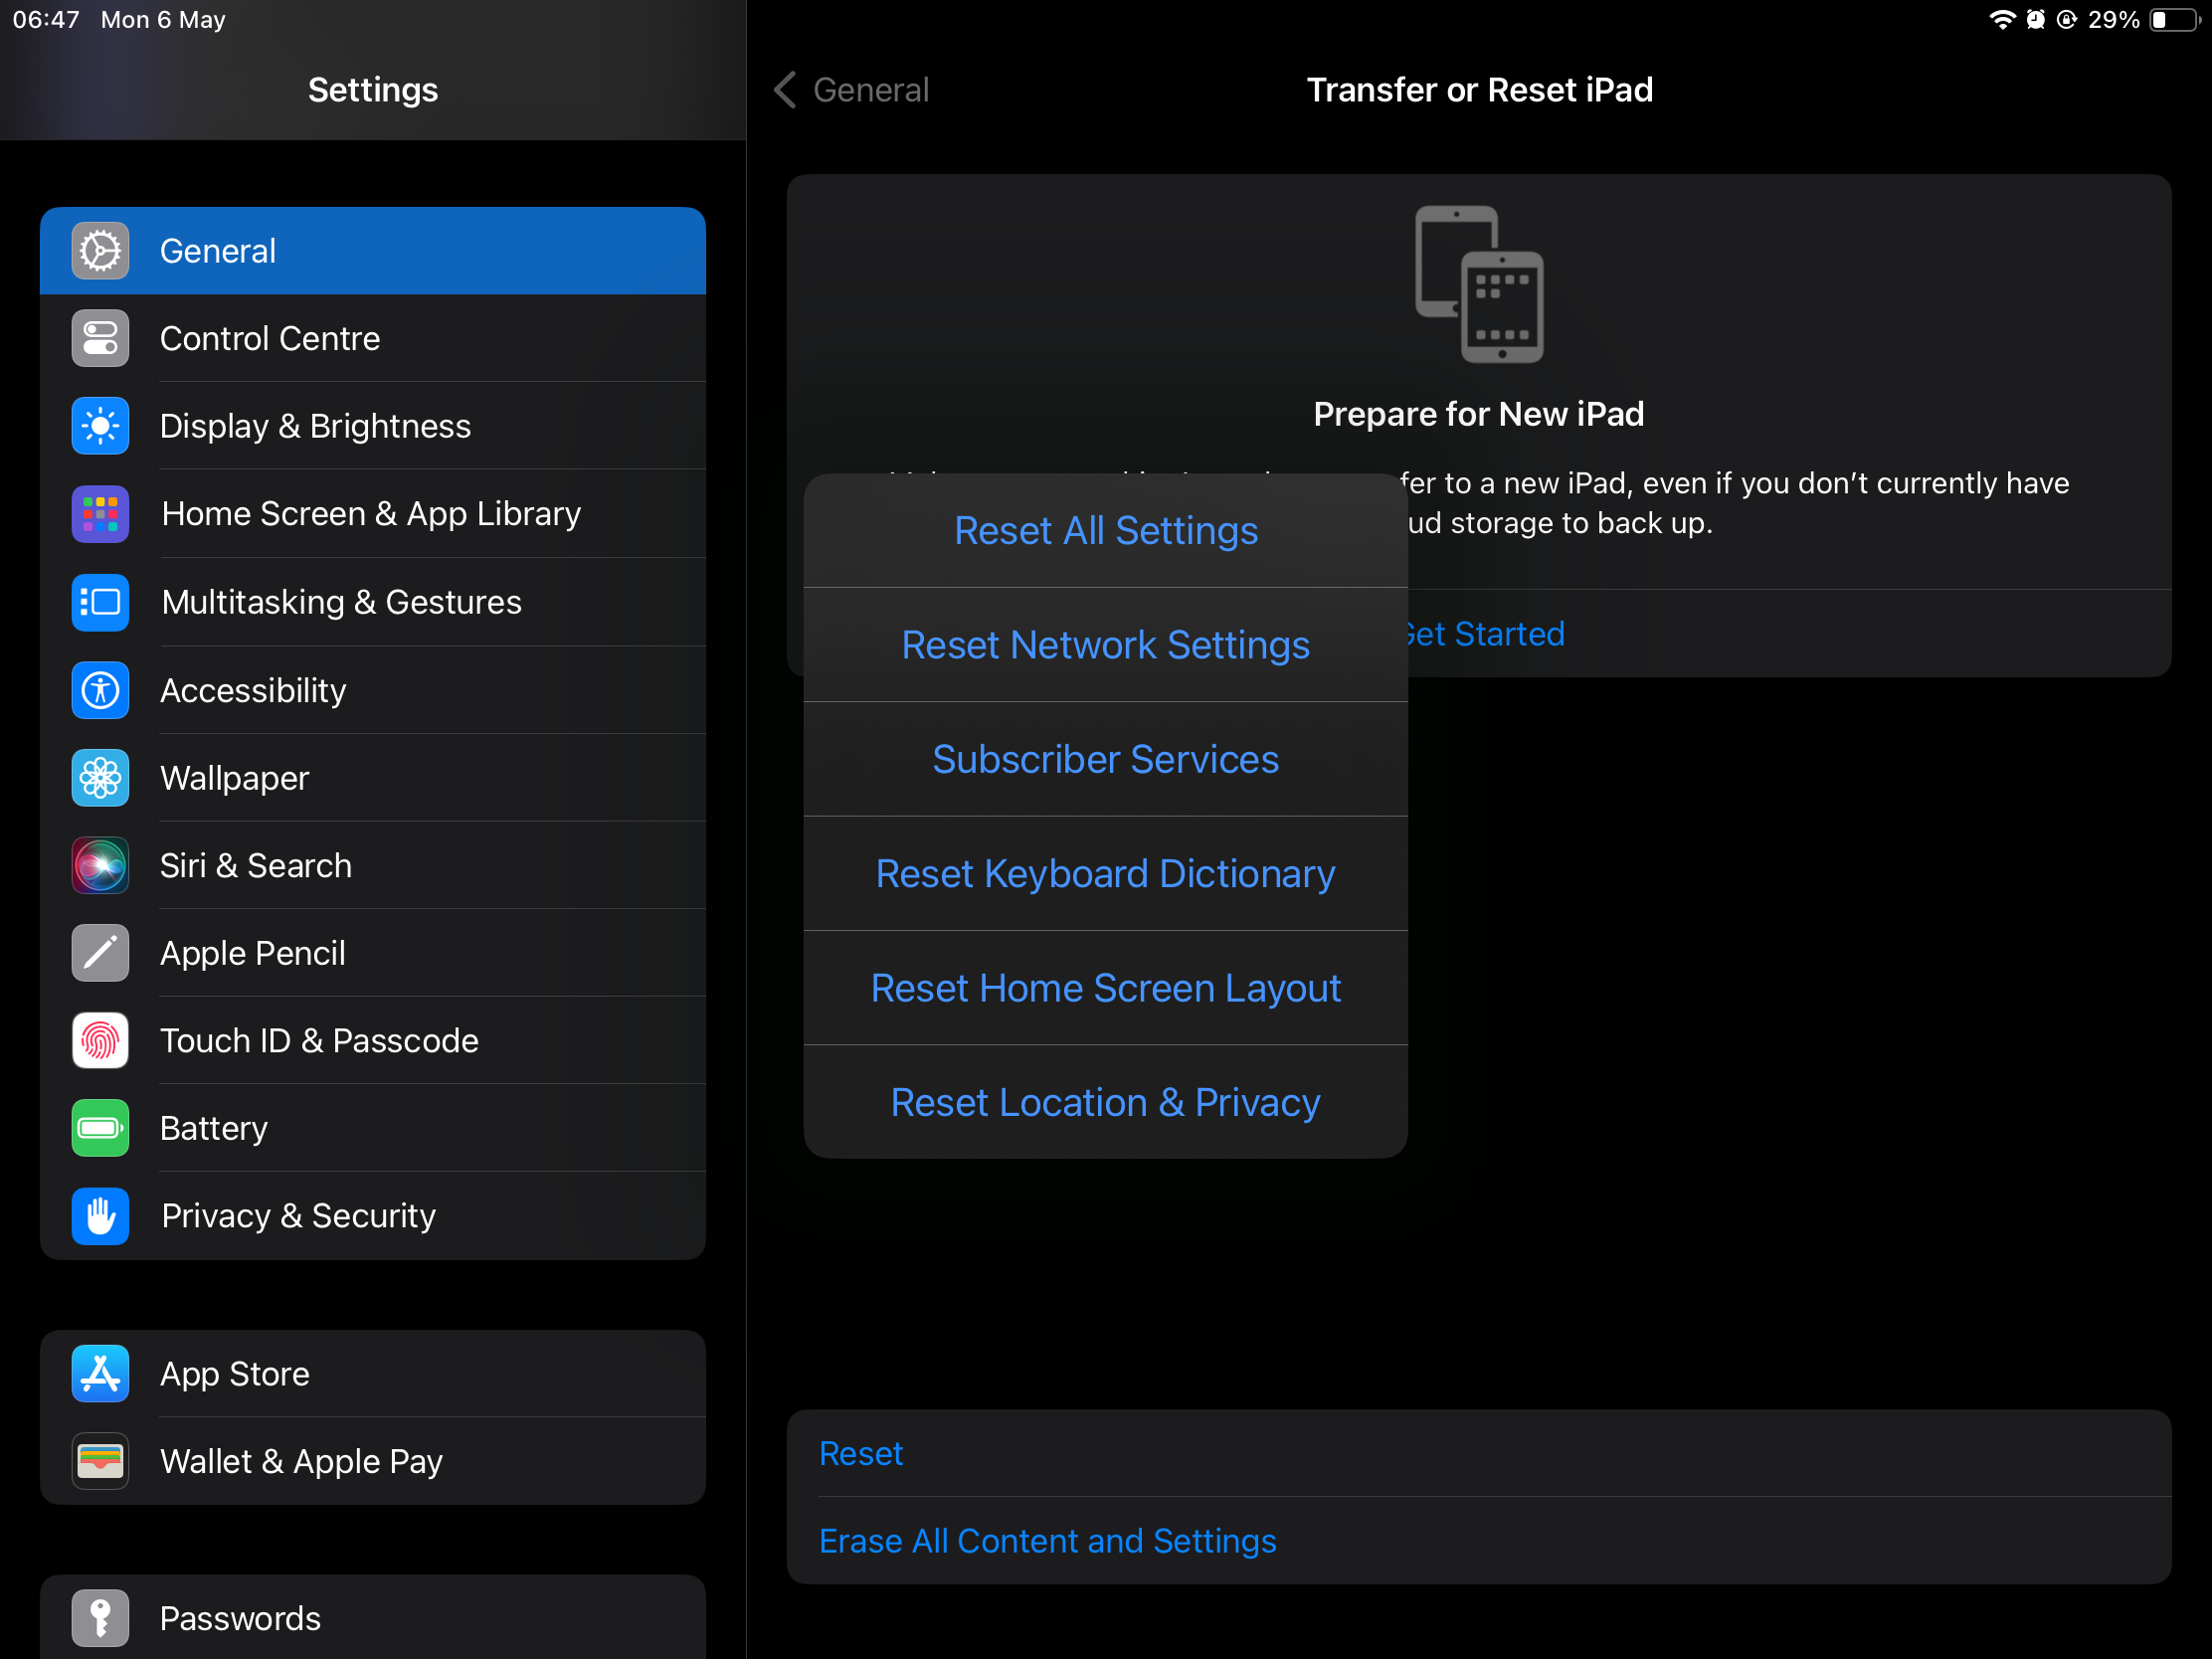The image size is (2212, 1659).
Task: Tap the Display & Brightness sun icon
Action: tap(100, 426)
